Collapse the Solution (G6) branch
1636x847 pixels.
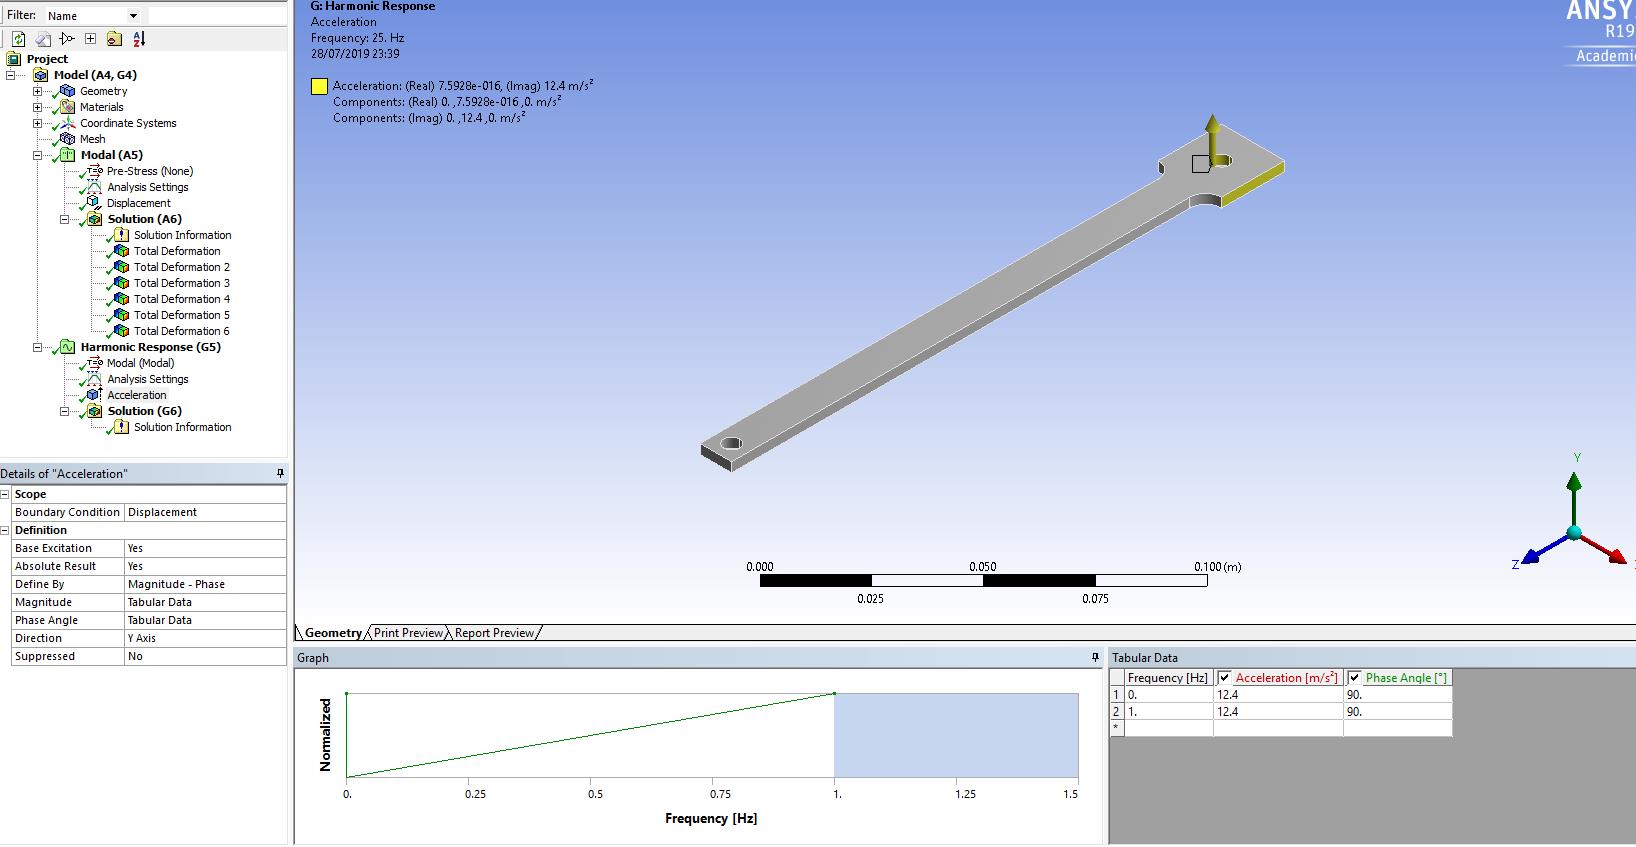[64, 411]
